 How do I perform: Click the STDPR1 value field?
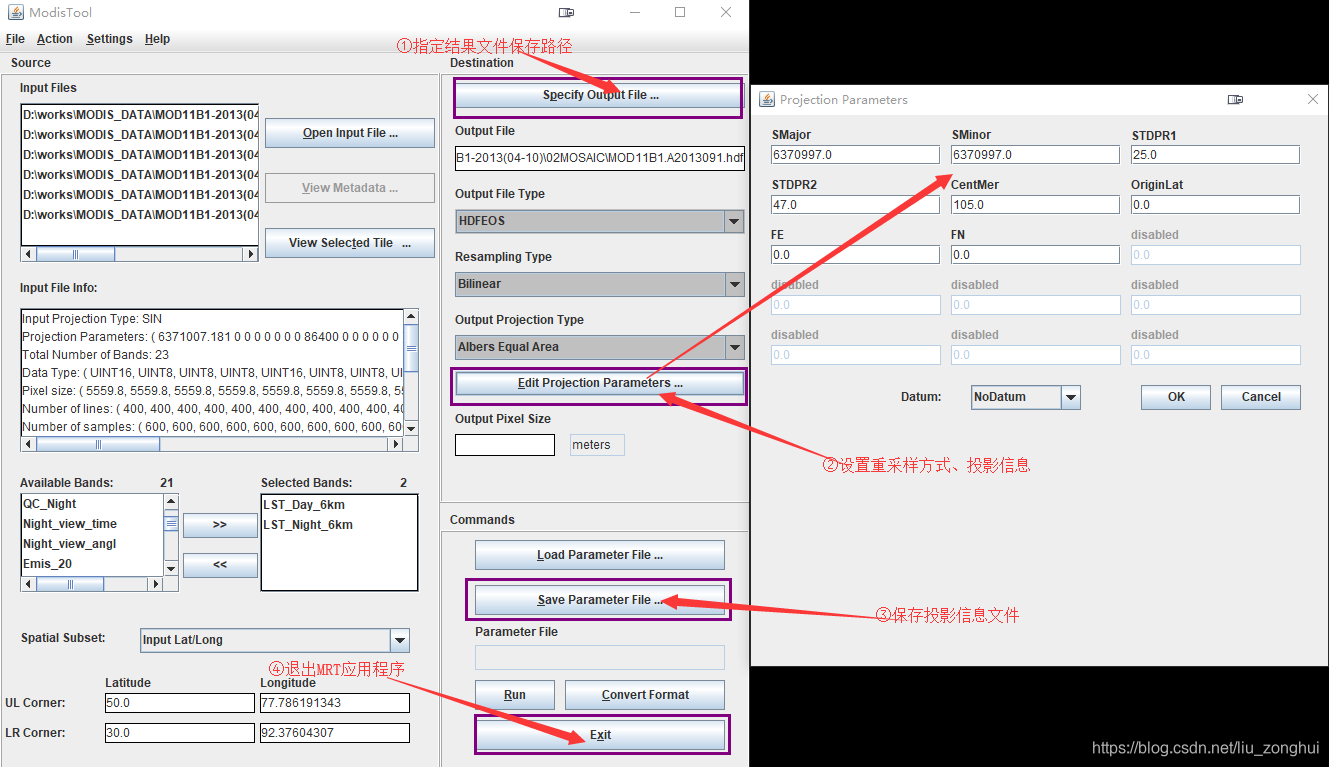coord(1216,155)
